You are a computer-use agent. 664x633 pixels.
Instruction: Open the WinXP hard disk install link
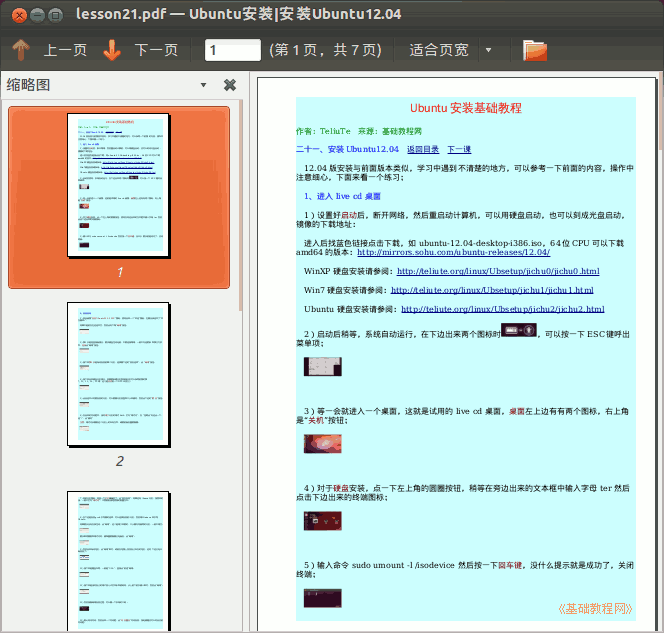tap(498, 271)
